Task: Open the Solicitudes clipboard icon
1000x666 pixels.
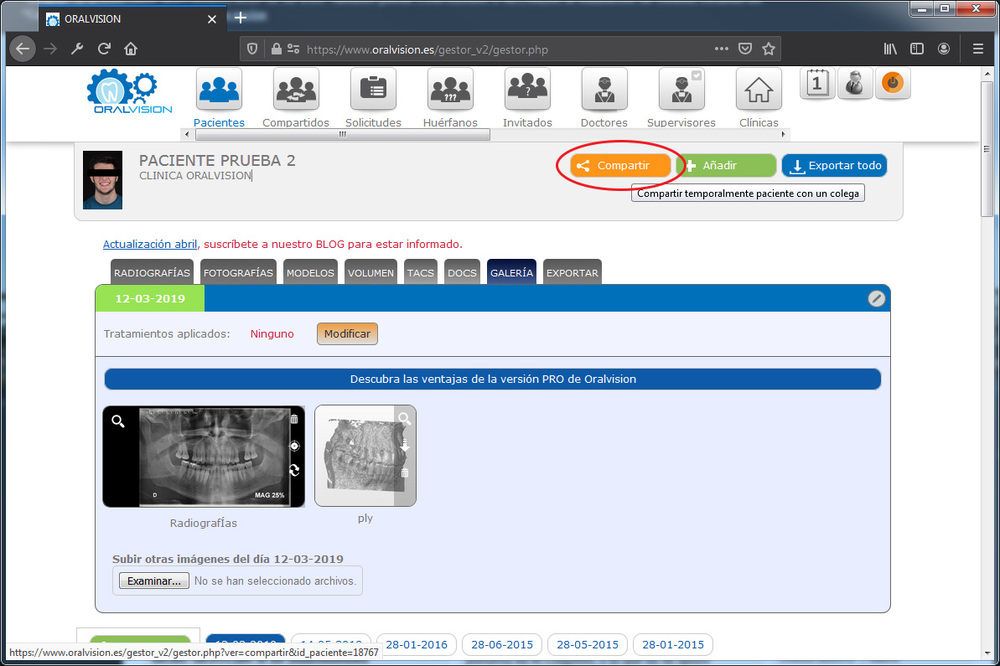Action: (x=373, y=90)
